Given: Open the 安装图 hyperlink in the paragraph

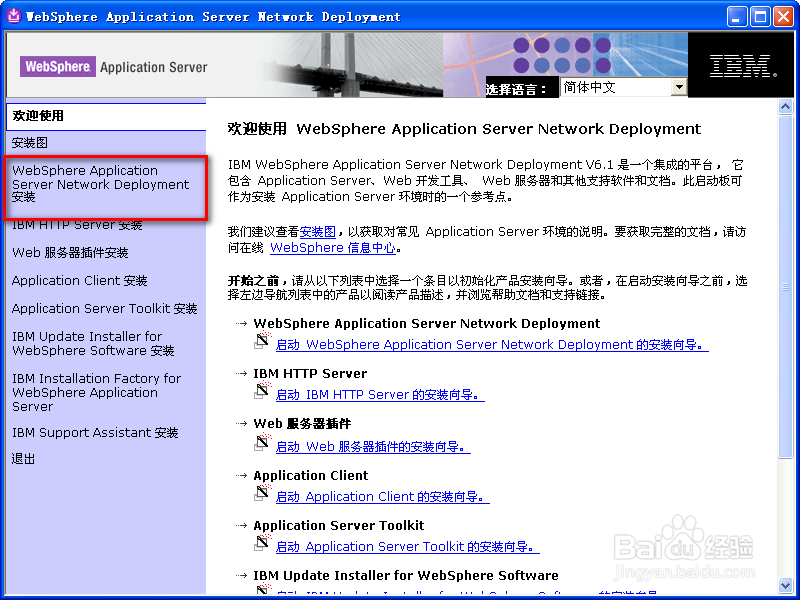Looking at the screenshot, I should pos(317,232).
